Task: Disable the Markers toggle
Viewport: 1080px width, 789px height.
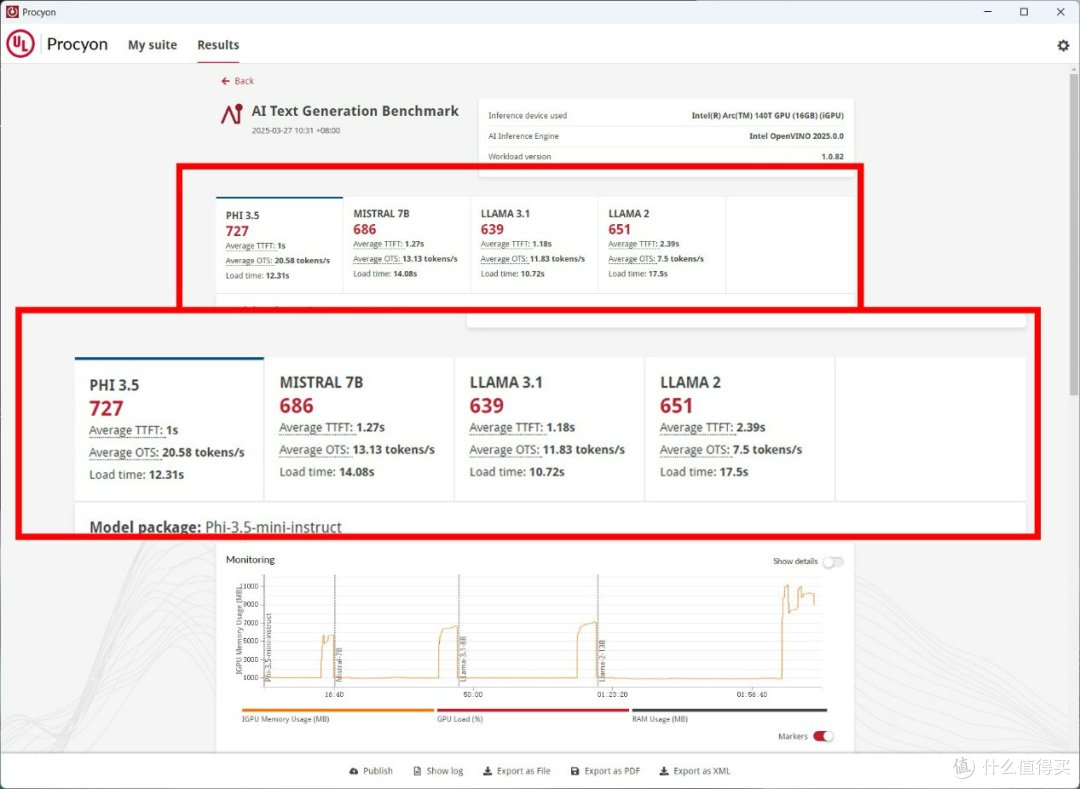Action: [x=823, y=736]
